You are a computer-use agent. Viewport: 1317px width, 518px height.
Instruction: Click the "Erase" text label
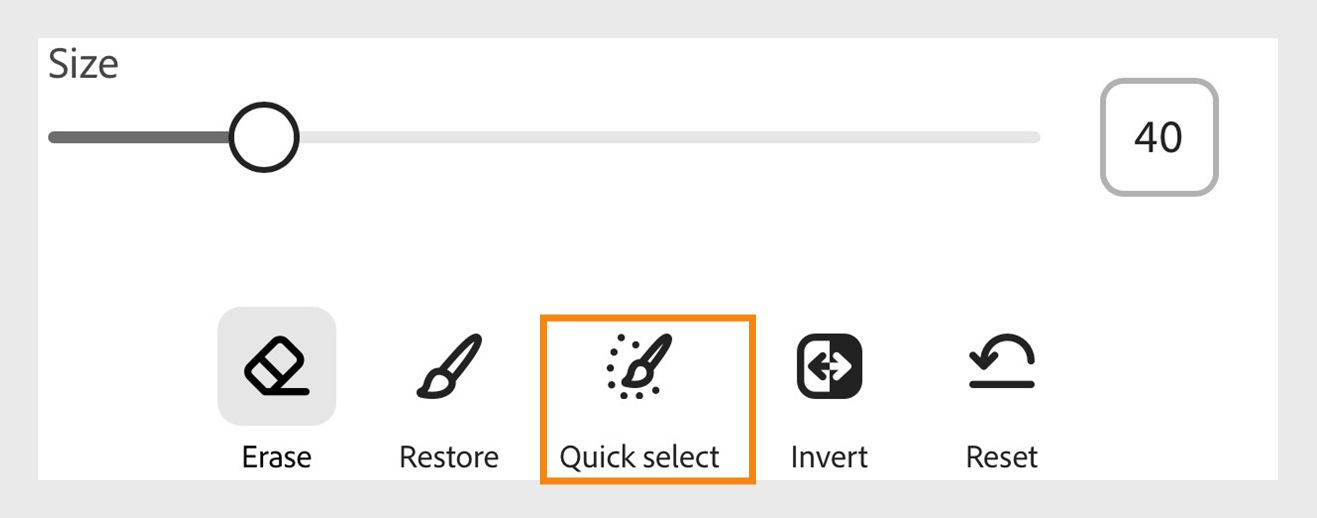click(276, 457)
